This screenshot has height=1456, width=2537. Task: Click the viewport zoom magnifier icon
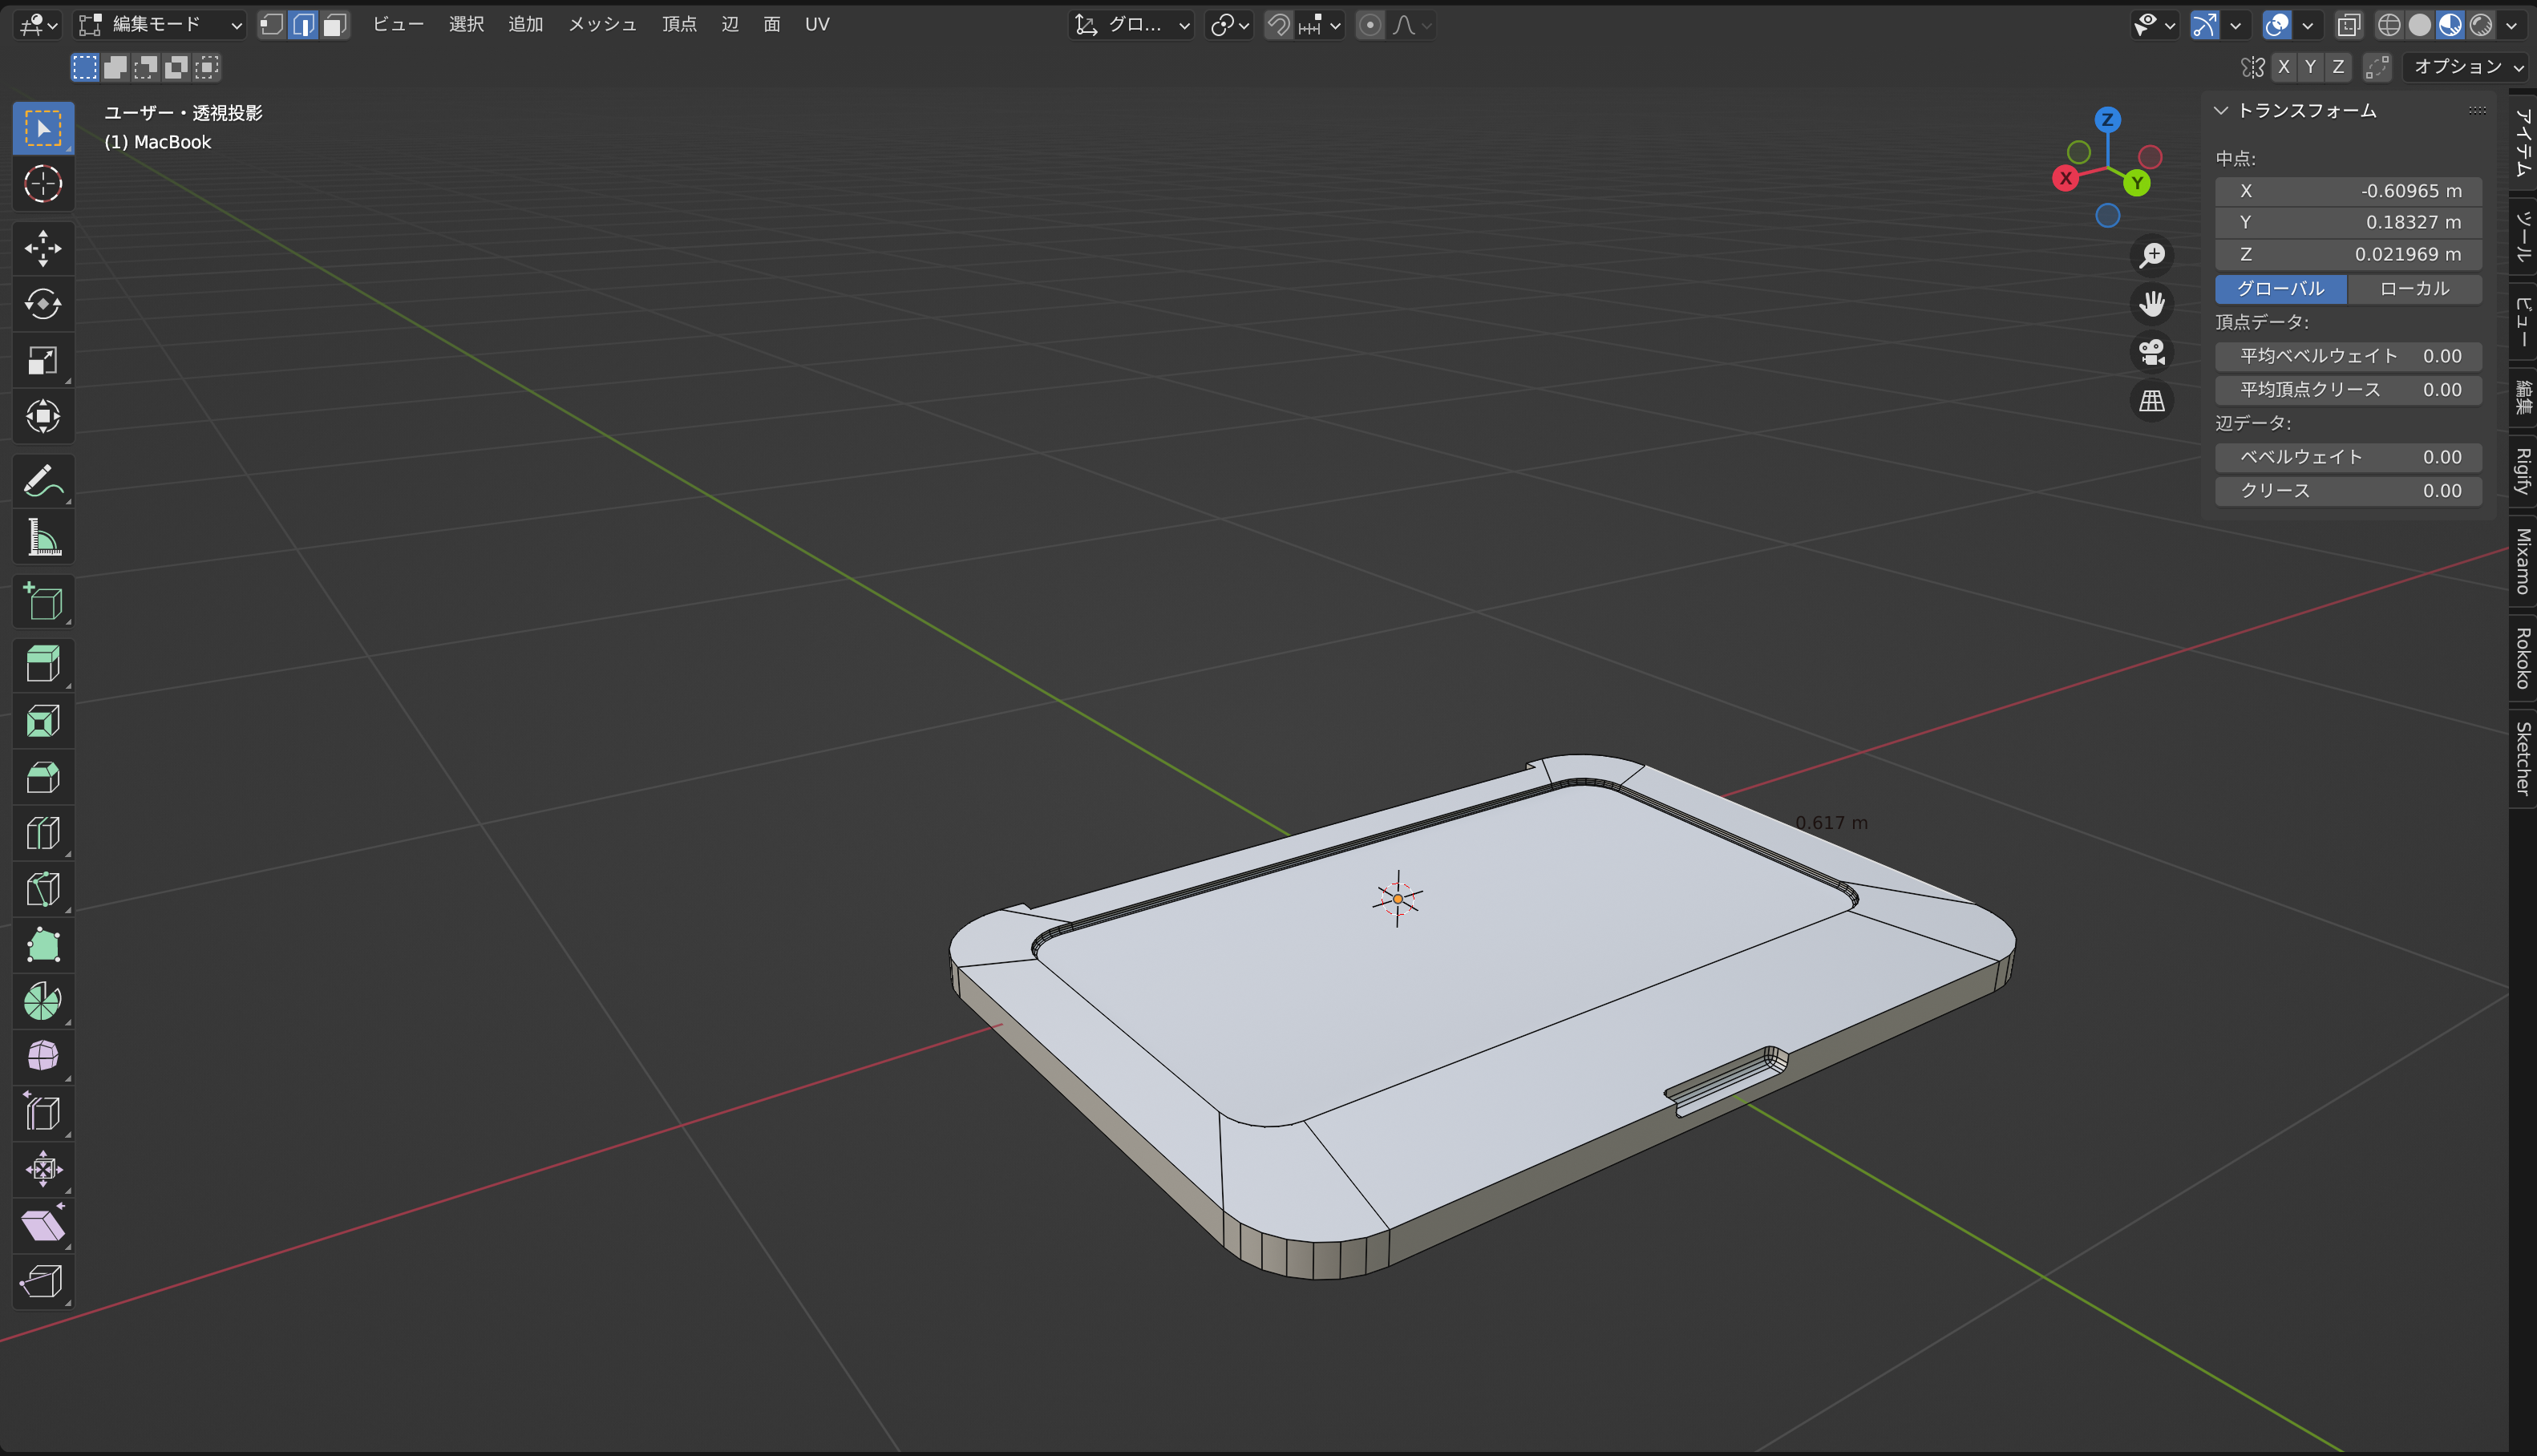pyautogui.click(x=2152, y=255)
